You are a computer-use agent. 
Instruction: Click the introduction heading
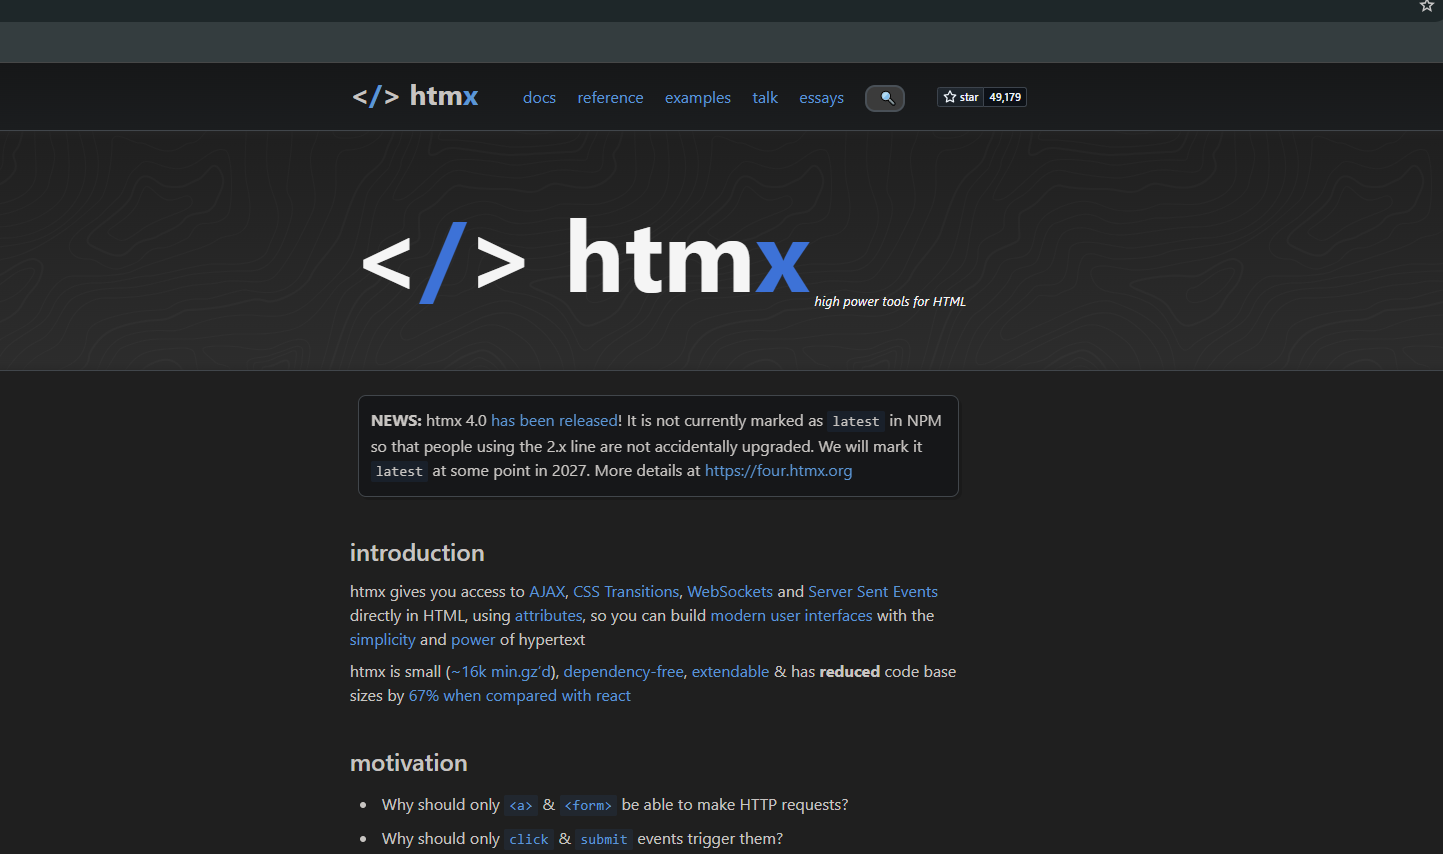coord(417,553)
